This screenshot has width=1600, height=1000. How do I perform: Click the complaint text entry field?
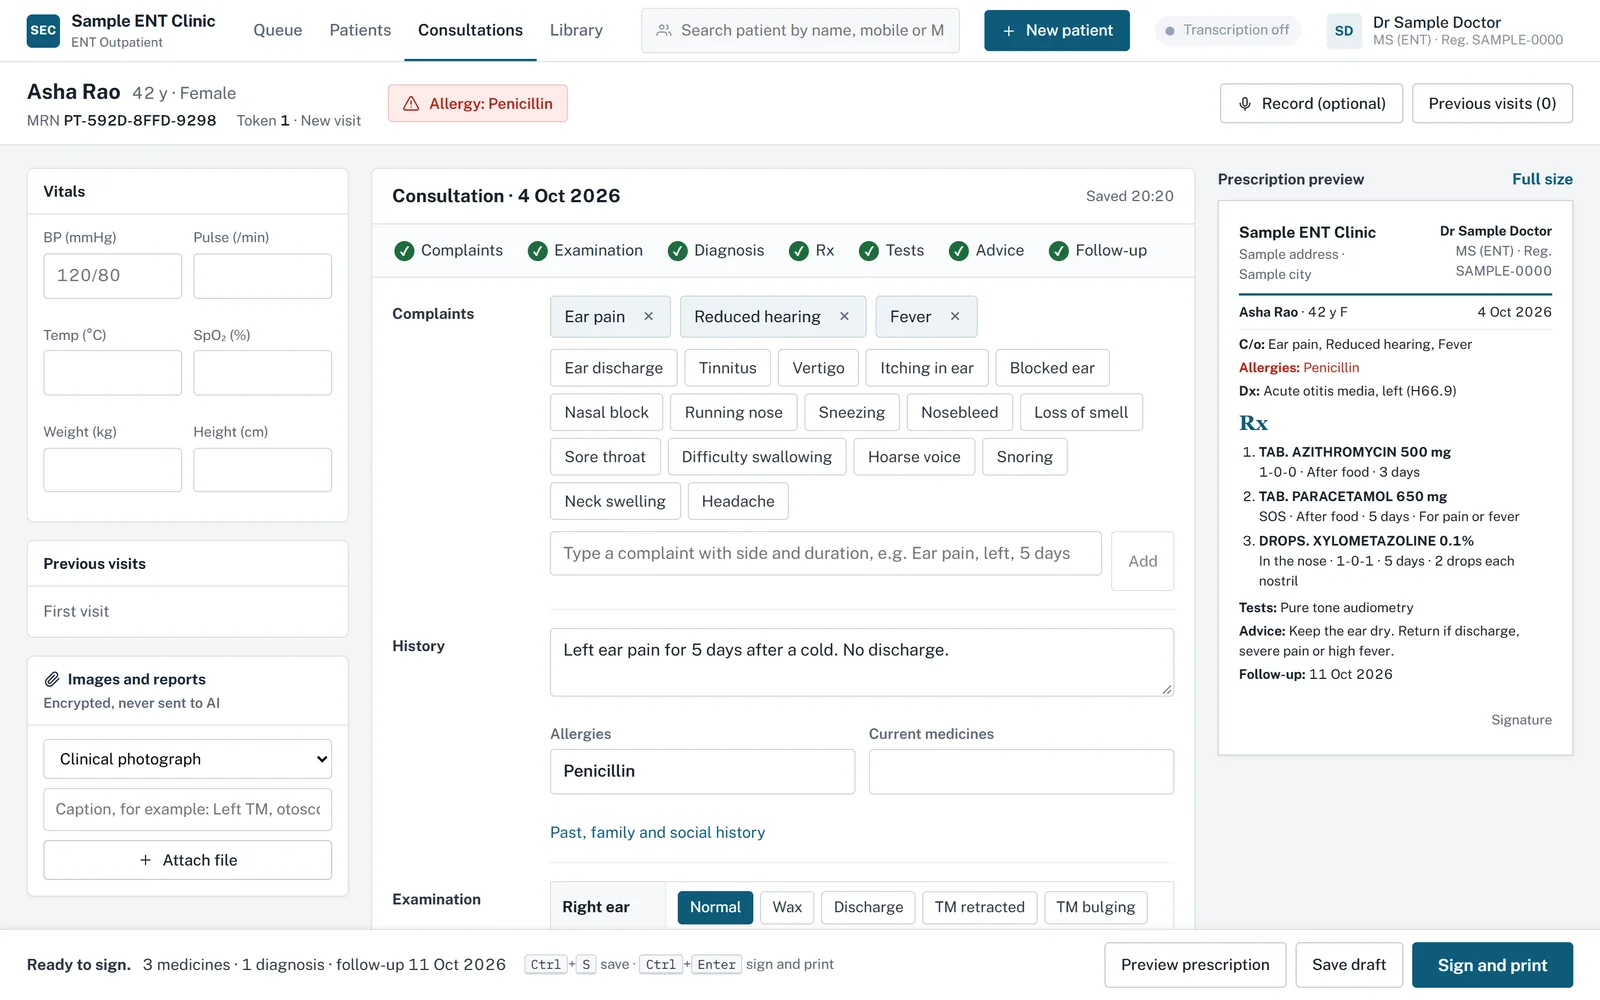(826, 553)
